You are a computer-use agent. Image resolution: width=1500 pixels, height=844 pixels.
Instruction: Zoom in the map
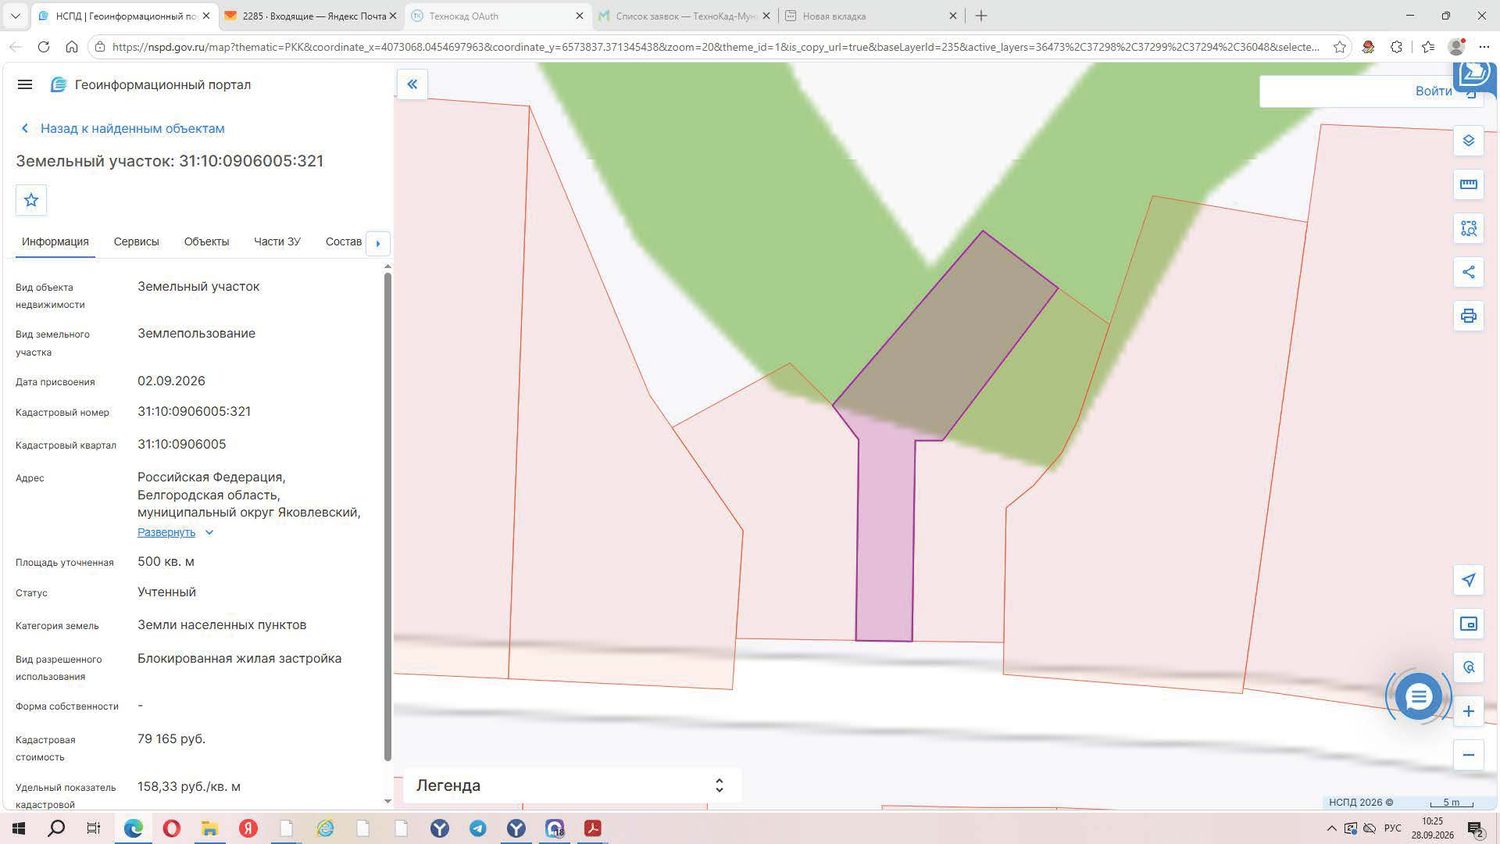pos(1468,711)
